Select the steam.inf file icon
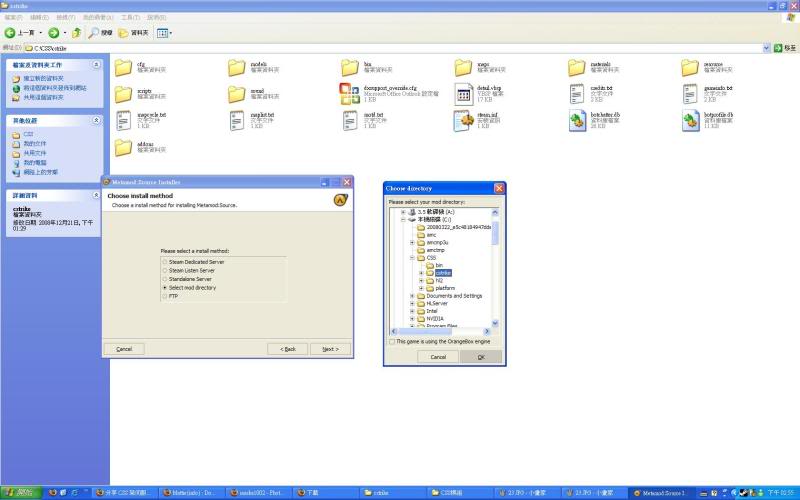The height and width of the screenshot is (500, 800). pos(463,121)
